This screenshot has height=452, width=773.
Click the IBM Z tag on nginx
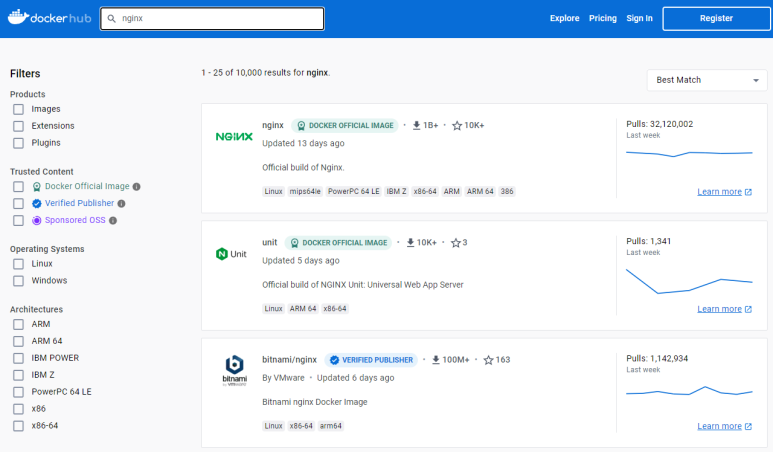tap(396, 191)
